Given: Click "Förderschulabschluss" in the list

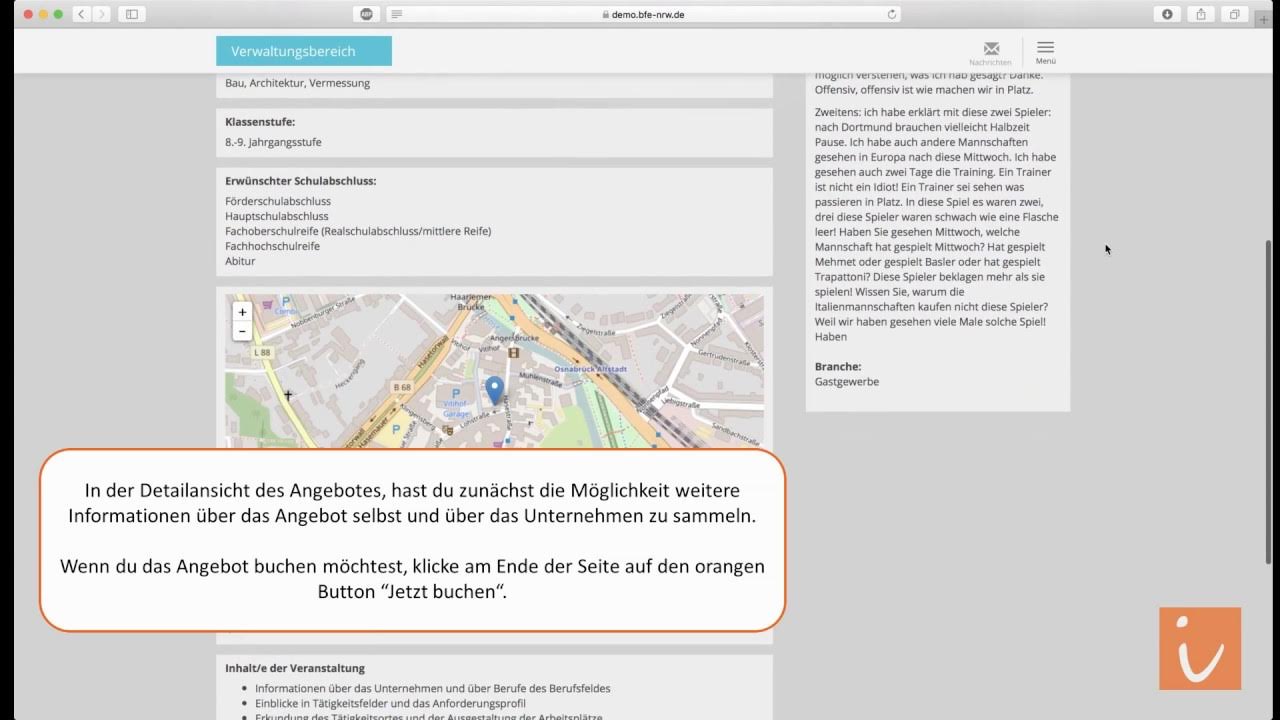Looking at the screenshot, I should (x=278, y=201).
